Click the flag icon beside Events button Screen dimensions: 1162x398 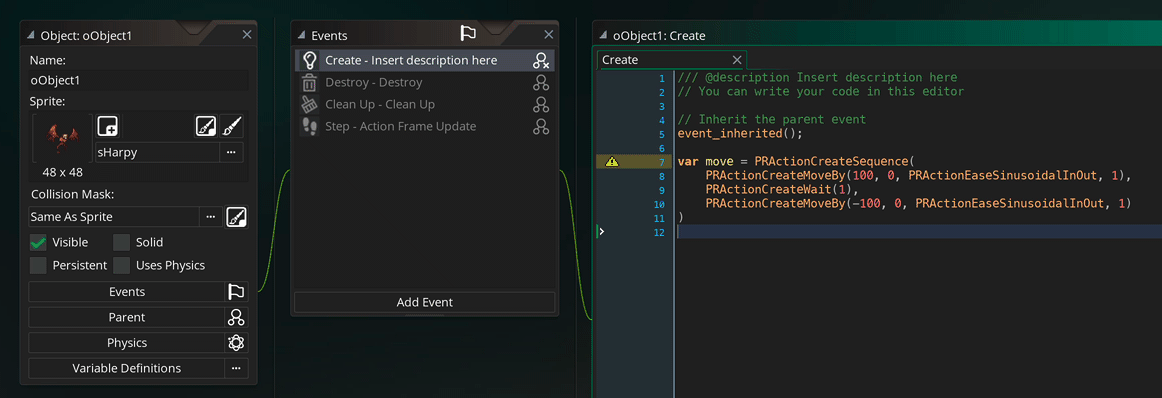pos(236,292)
